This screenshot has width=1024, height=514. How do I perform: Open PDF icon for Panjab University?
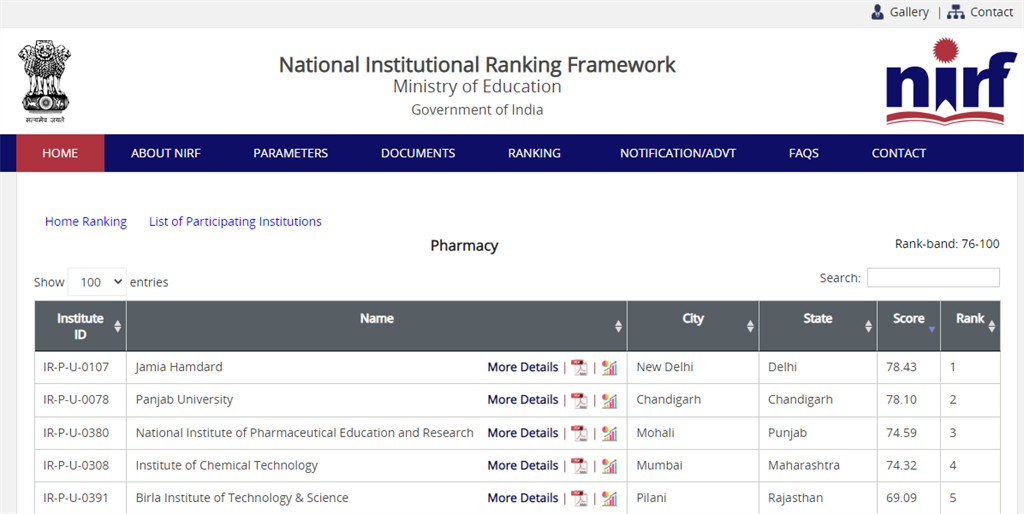point(579,400)
